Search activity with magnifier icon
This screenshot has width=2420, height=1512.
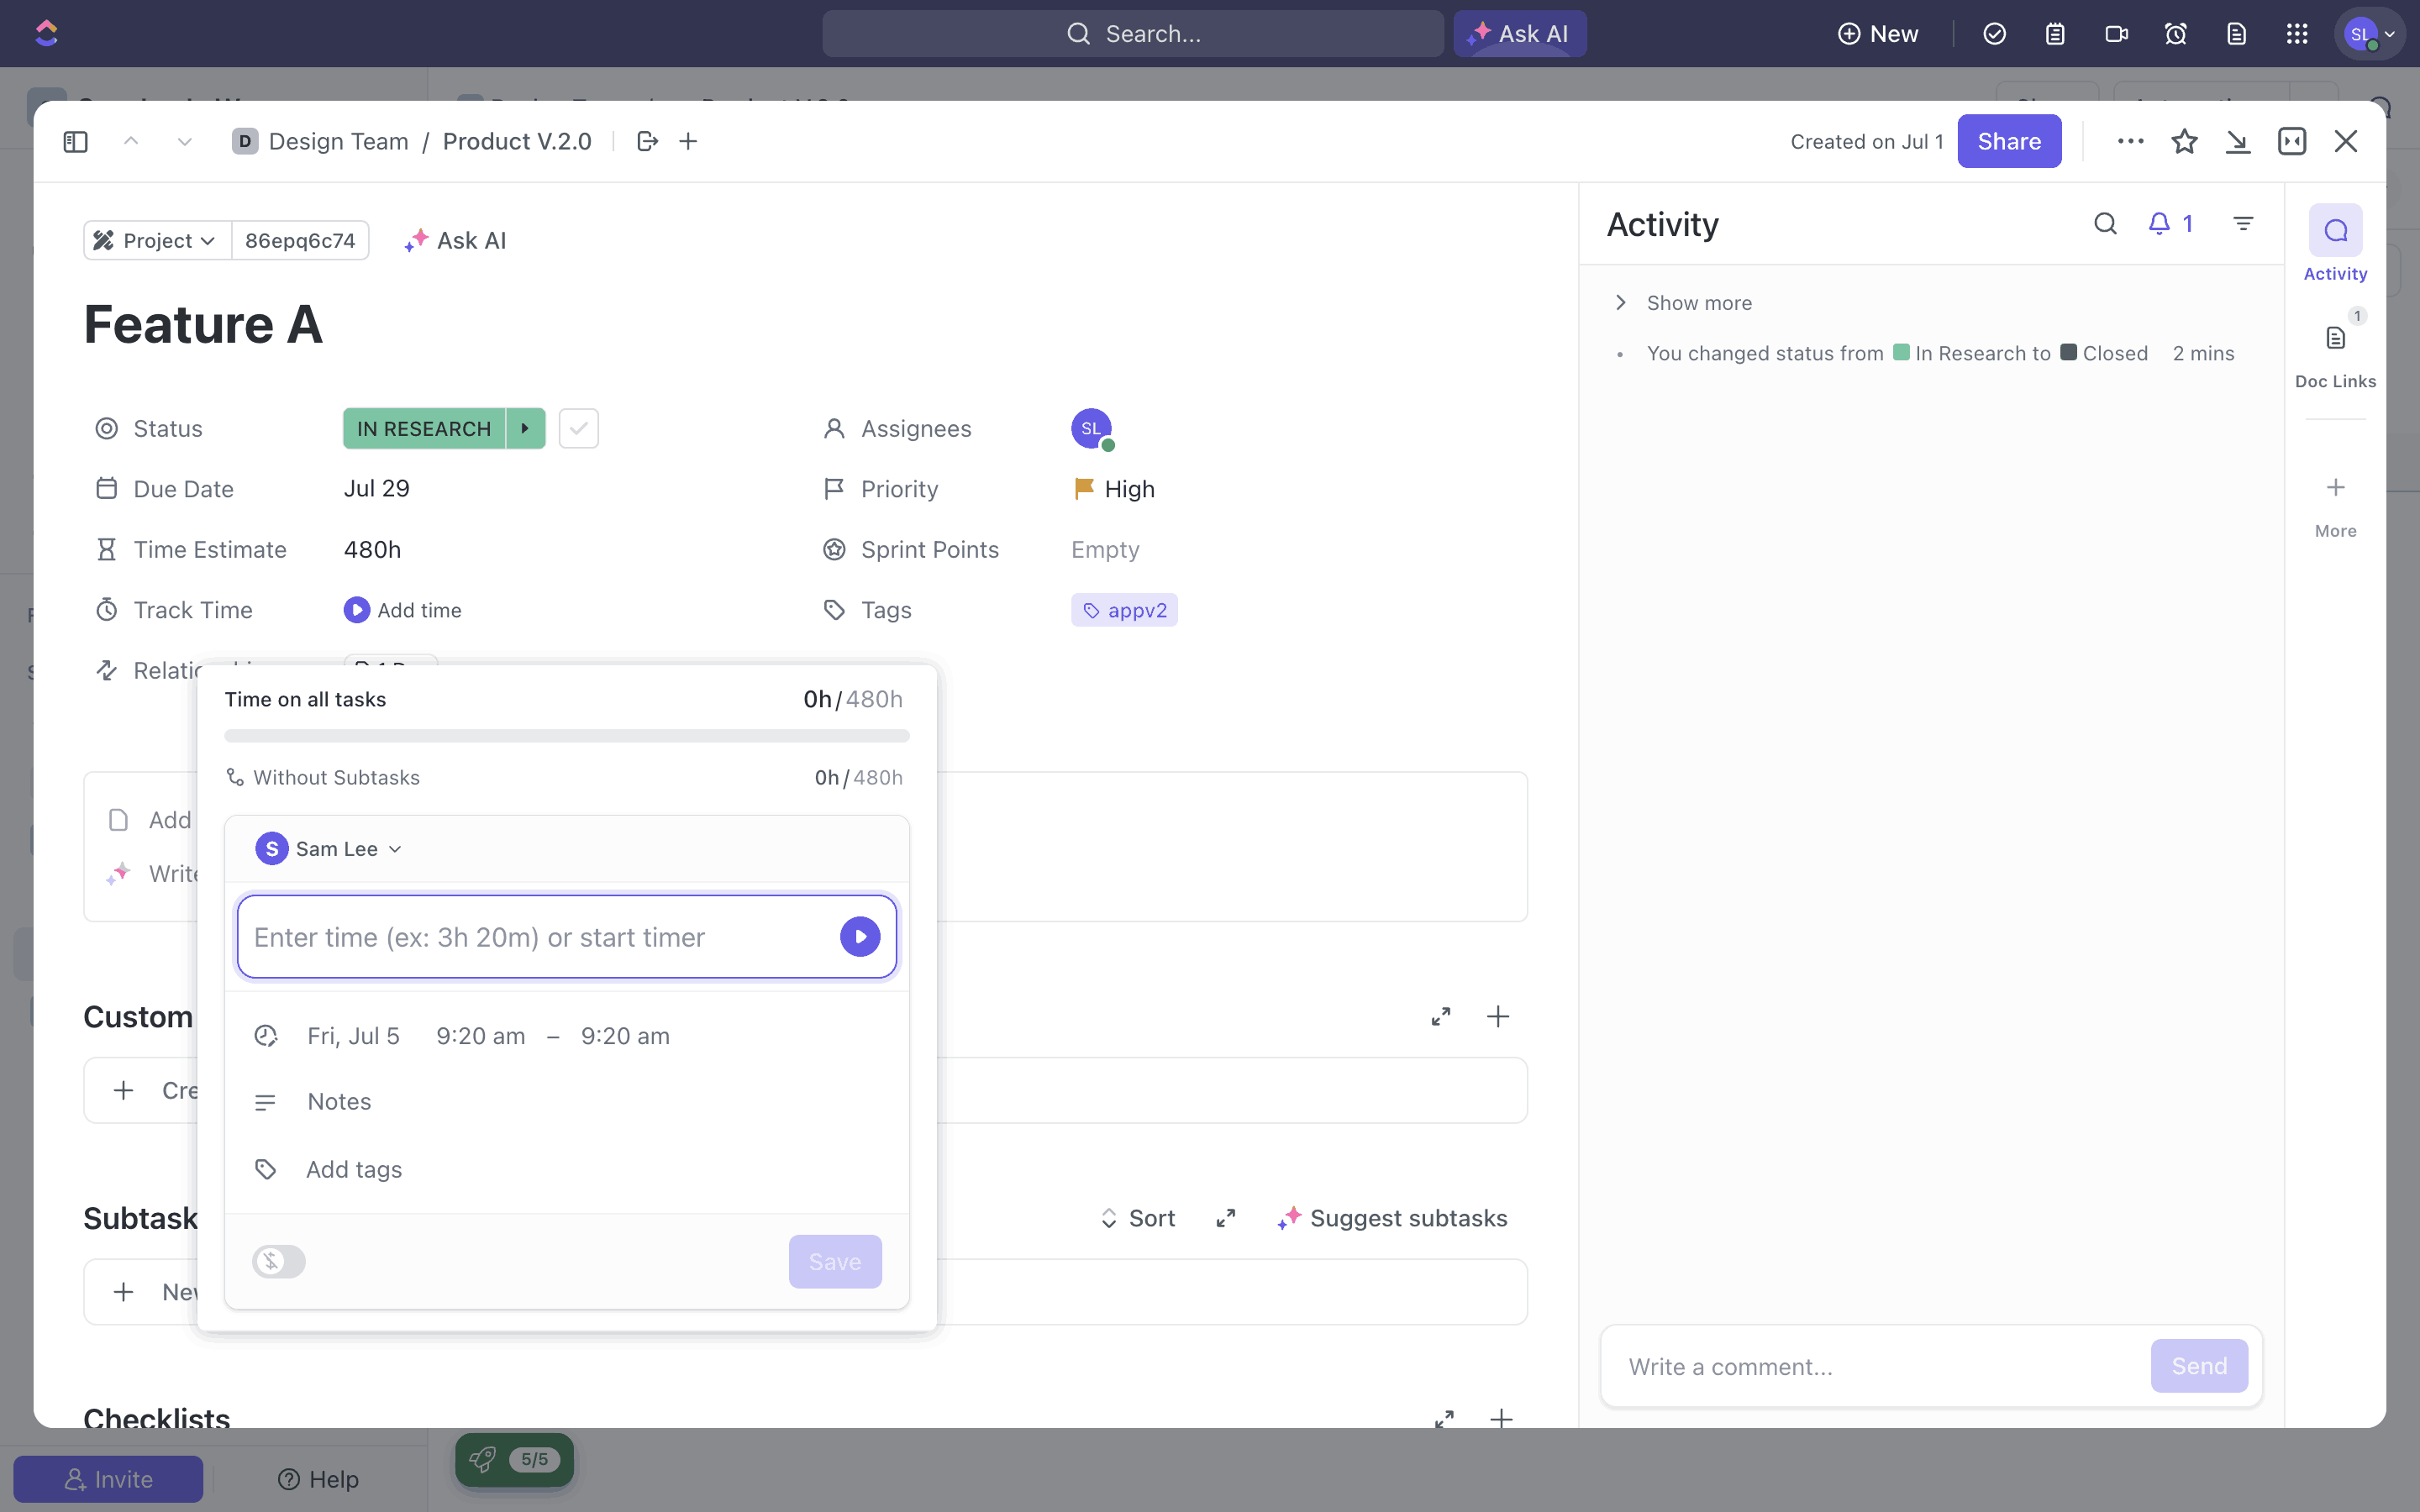coord(2105,223)
